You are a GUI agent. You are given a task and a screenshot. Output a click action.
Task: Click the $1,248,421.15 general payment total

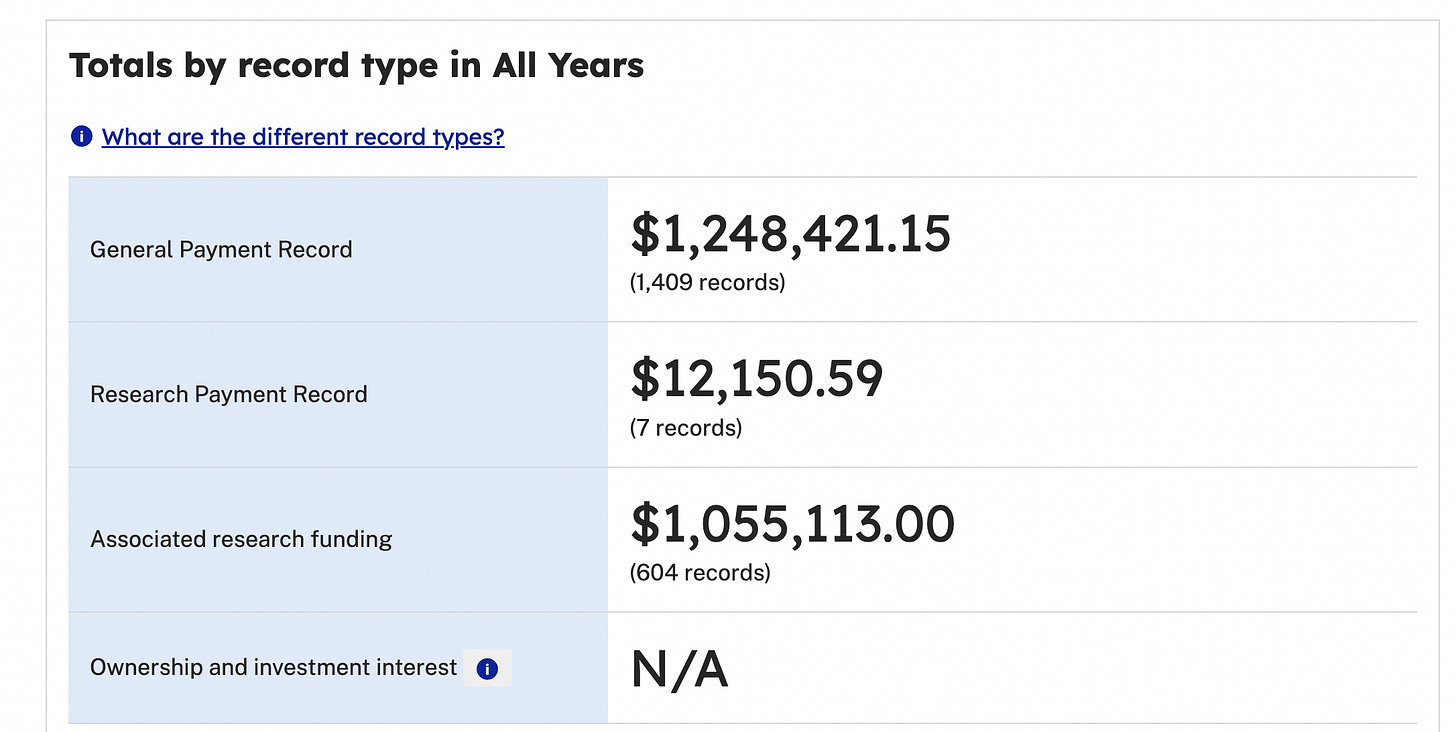click(790, 235)
